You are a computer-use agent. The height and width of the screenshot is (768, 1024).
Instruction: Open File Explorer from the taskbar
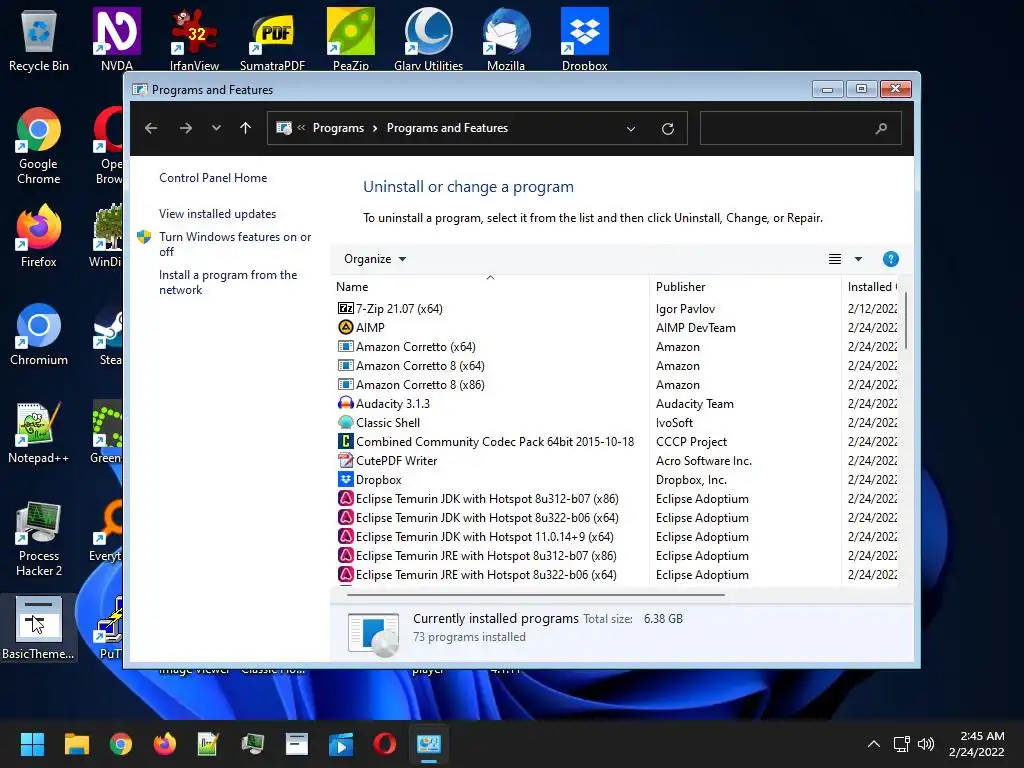(x=76, y=744)
